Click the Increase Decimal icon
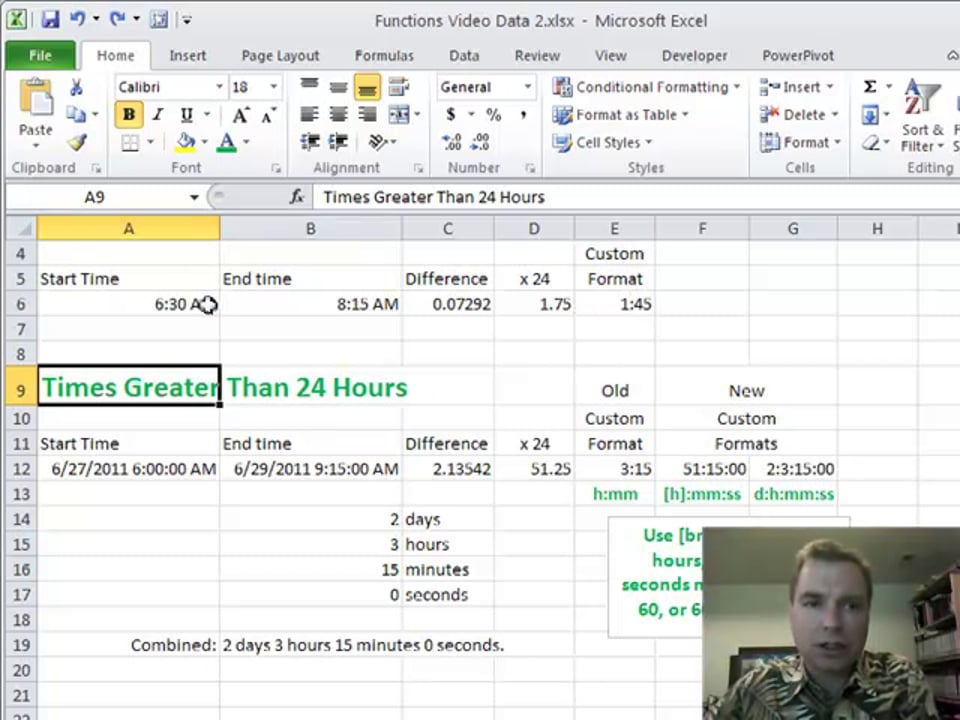 click(452, 143)
